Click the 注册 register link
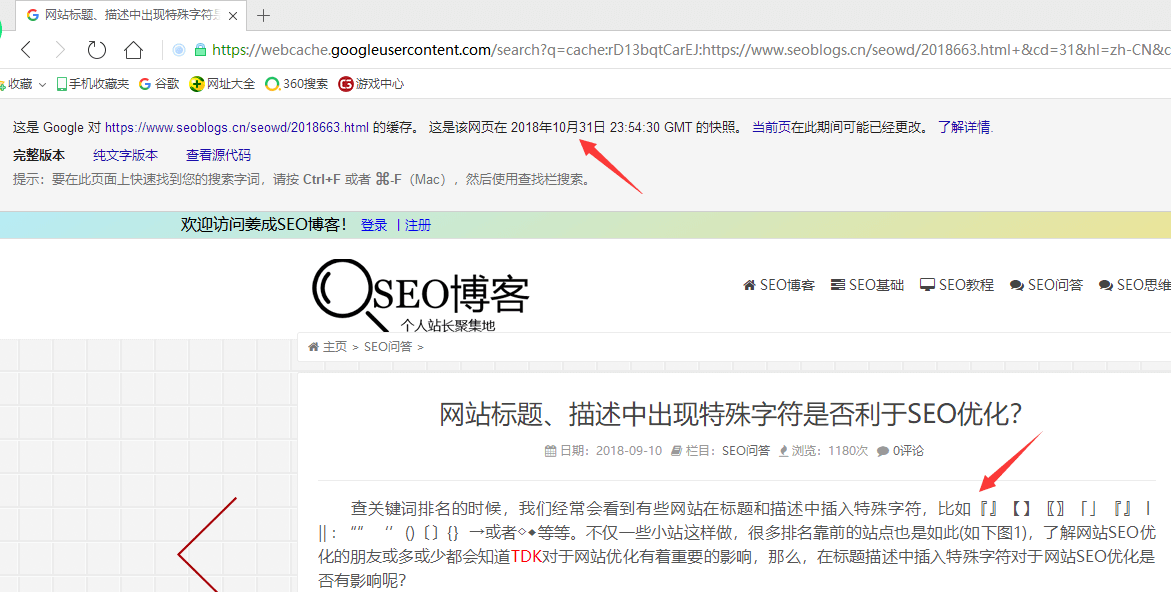The width and height of the screenshot is (1171, 592). coord(418,225)
